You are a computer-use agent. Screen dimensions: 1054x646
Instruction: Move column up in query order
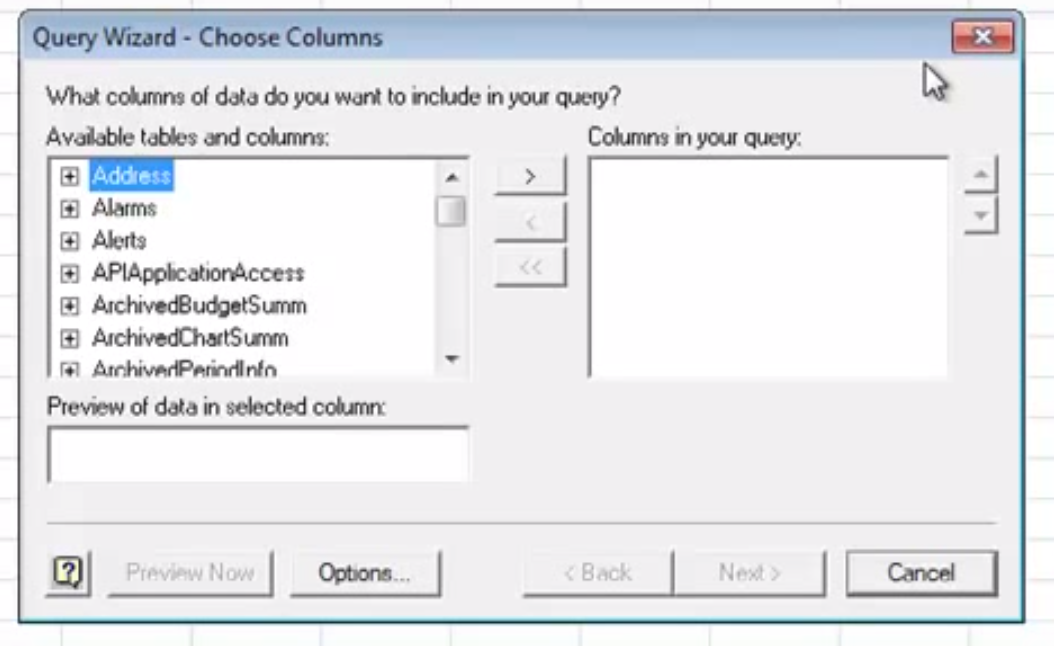(x=981, y=176)
